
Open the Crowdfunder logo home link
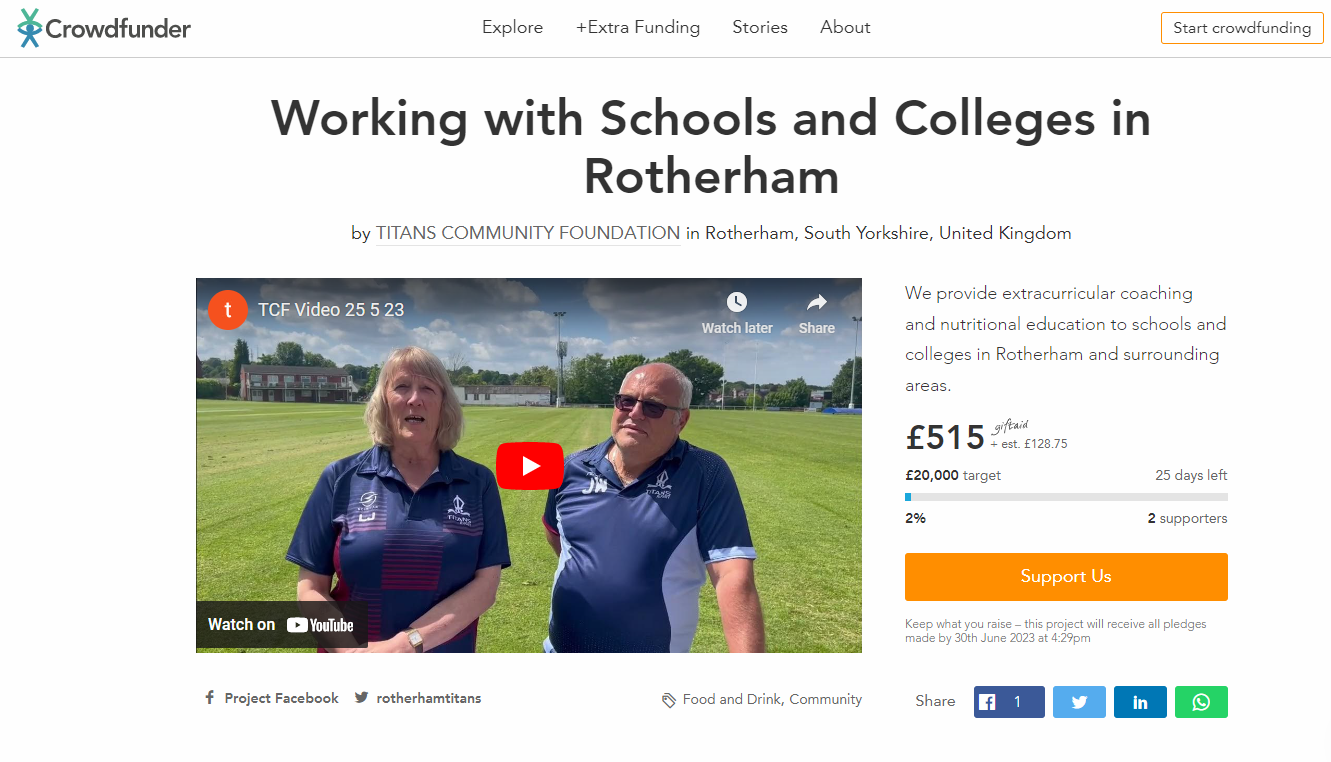coord(104,28)
